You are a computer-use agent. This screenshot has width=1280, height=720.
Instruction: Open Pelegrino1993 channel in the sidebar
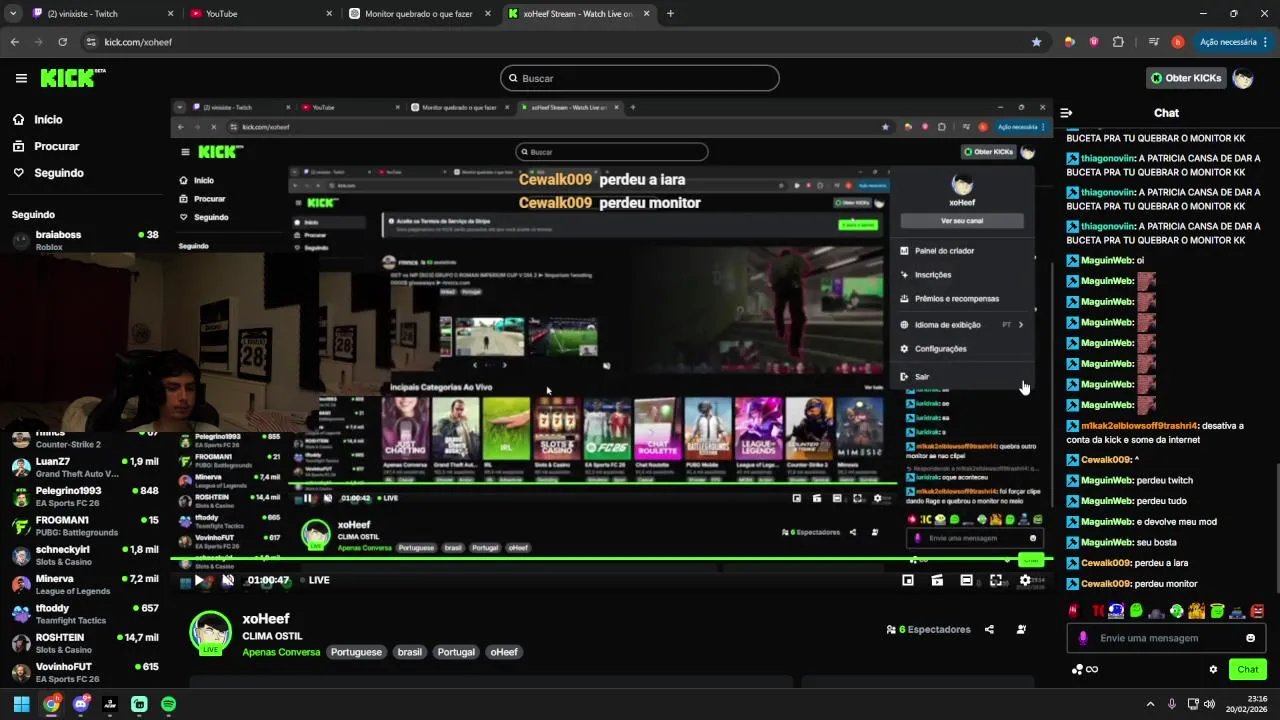point(85,497)
